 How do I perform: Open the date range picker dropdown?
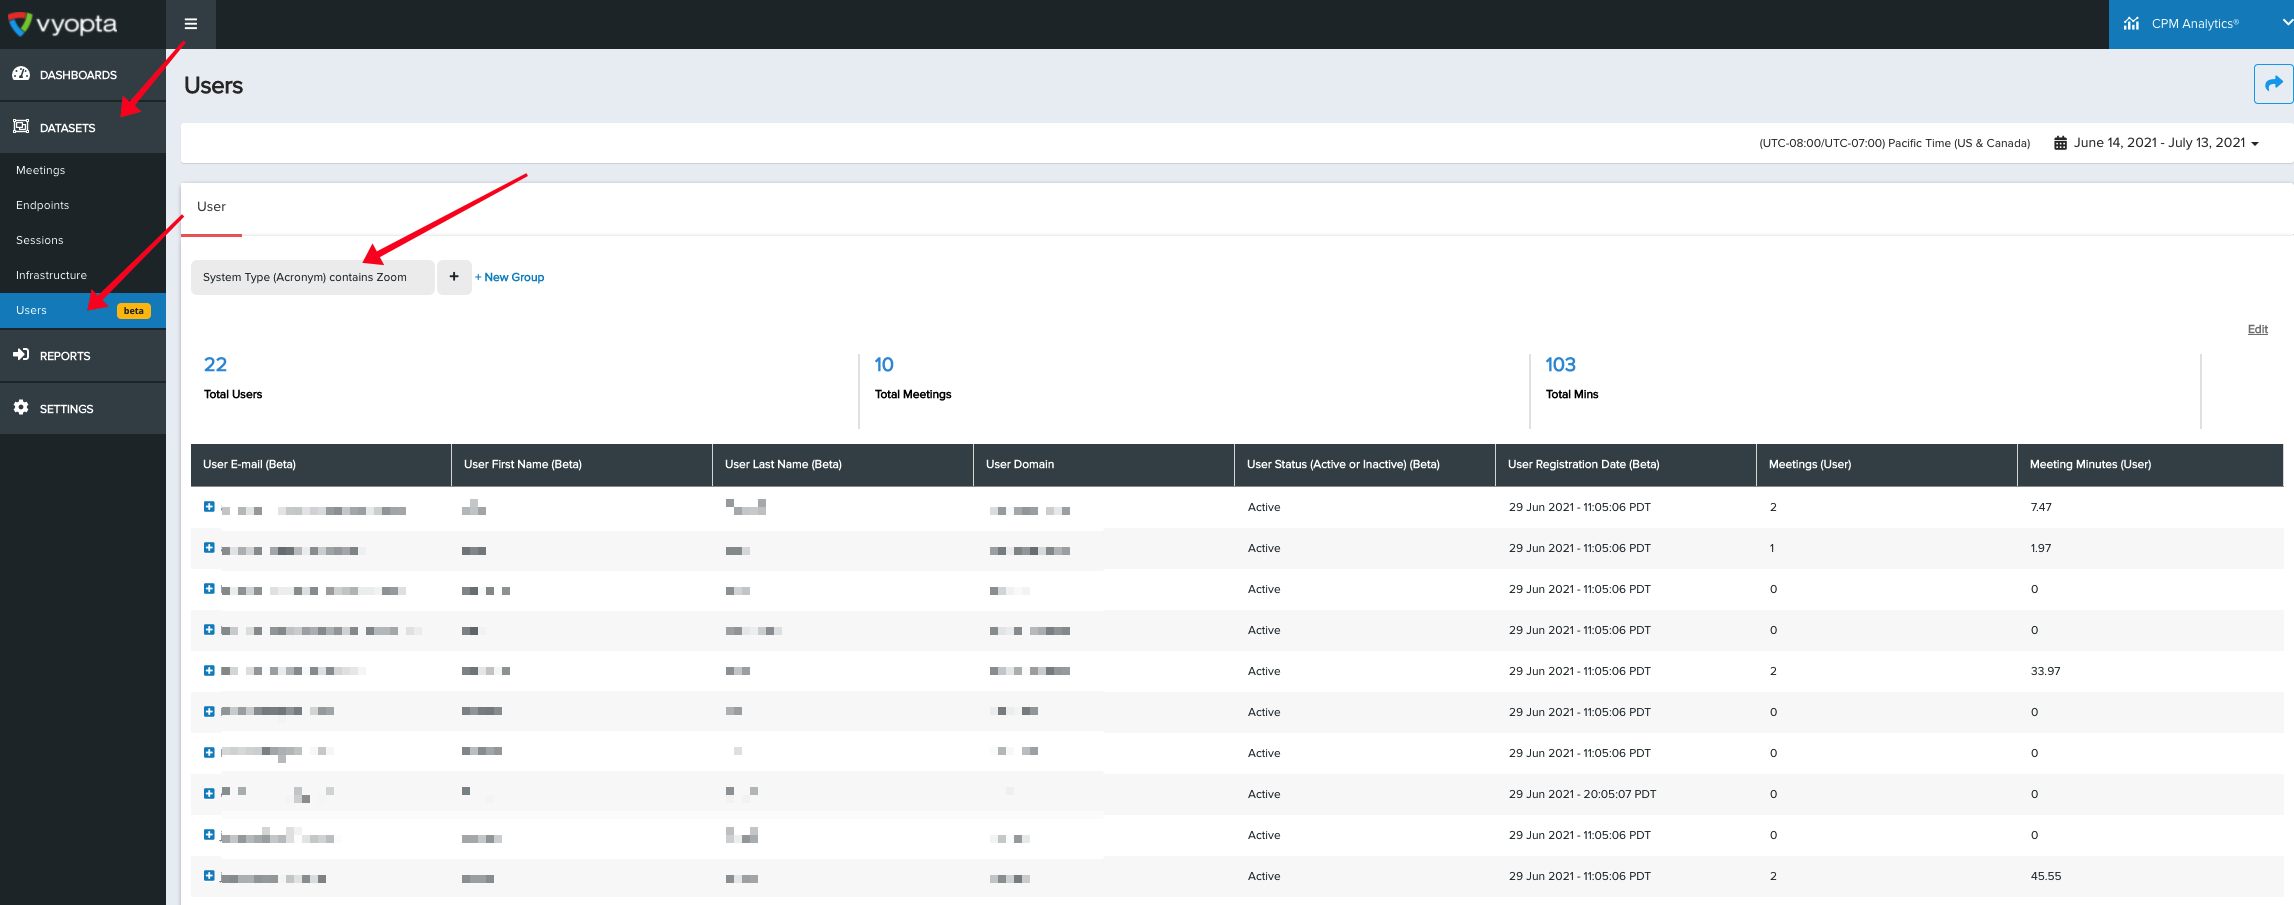2166,143
